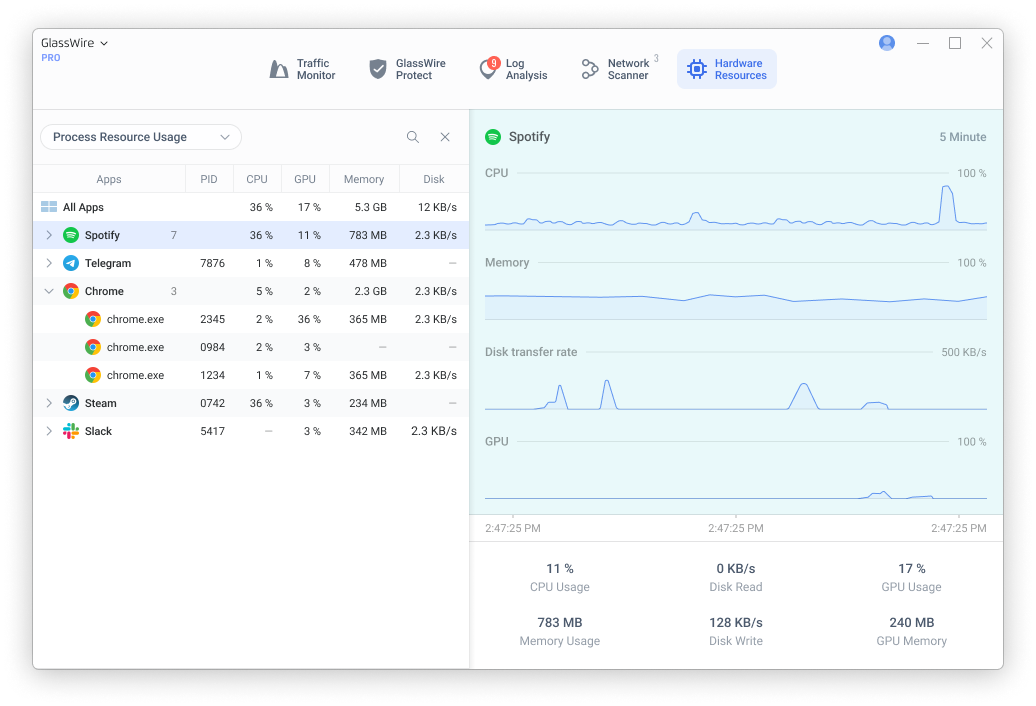The width and height of the screenshot is (1036, 706).
Task: Click the Slack app icon in the list
Action: coord(71,431)
